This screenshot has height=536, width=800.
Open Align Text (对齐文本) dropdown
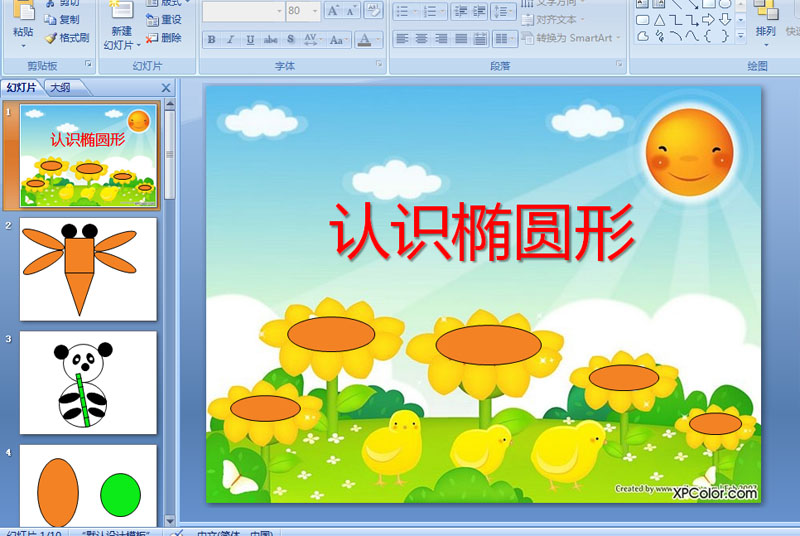pyautogui.click(x=553, y=20)
